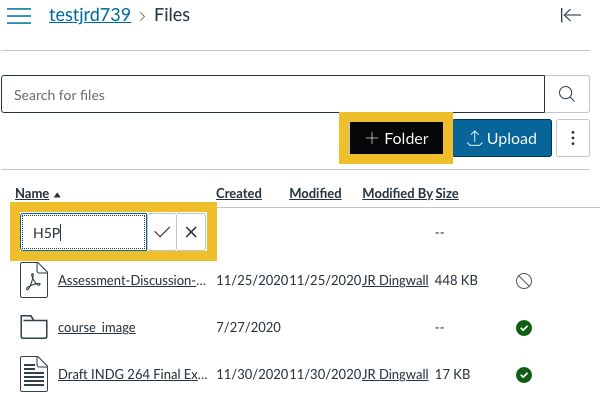This screenshot has width=607, height=399.
Task: Click the course_image folder icon
Action: (x=34, y=327)
